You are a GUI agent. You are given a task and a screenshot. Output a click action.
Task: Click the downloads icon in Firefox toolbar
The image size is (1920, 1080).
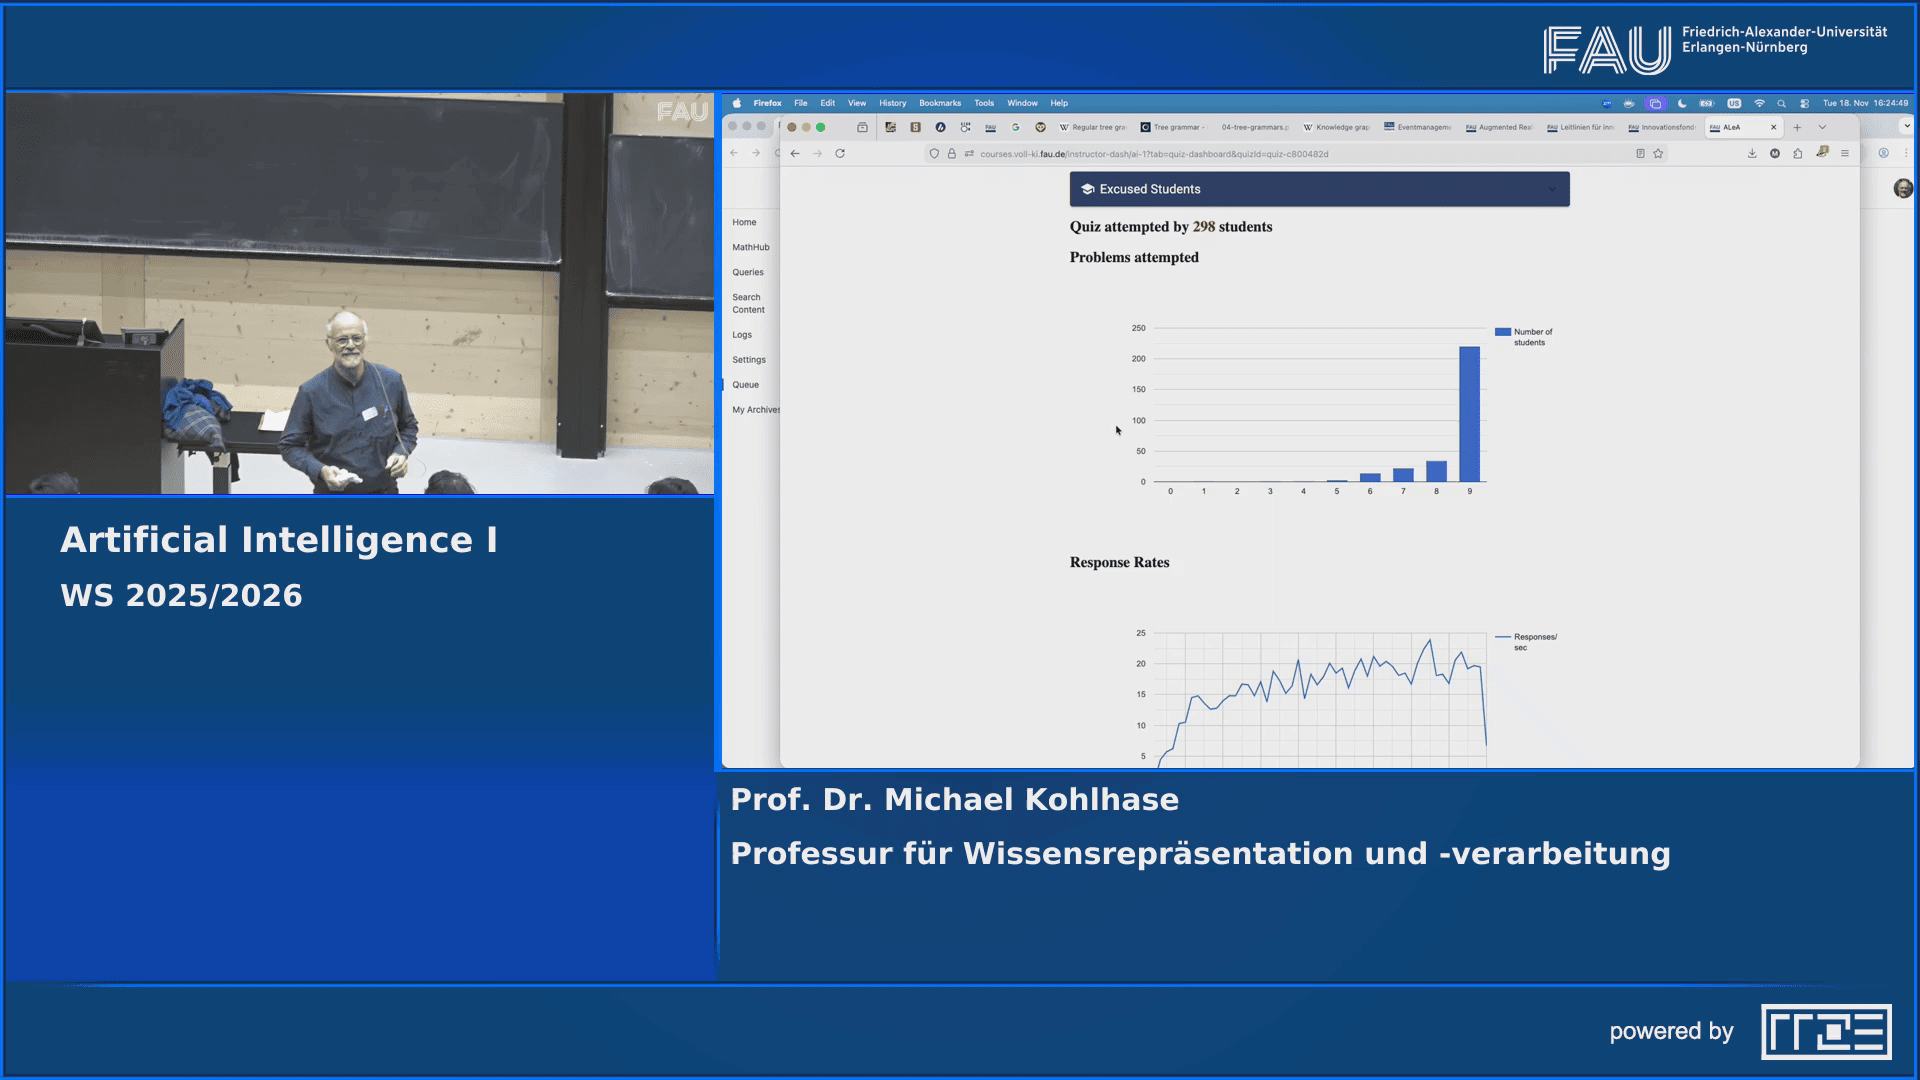(x=1752, y=154)
